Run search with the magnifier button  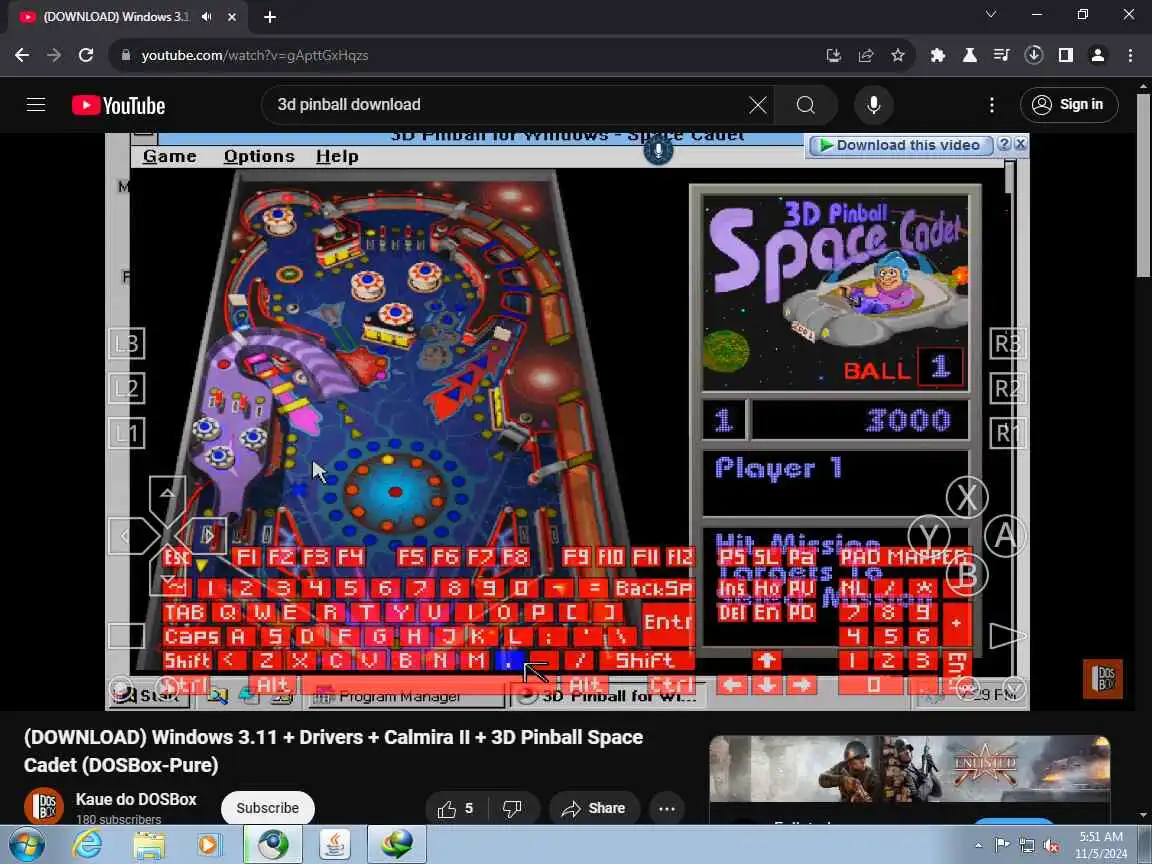[x=806, y=105]
